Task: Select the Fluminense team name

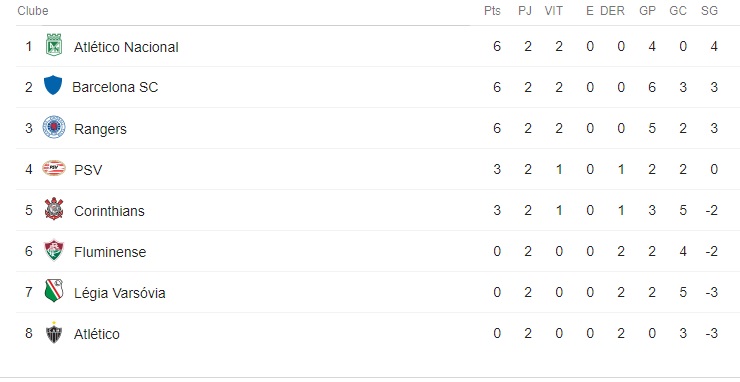Action: click(110, 252)
